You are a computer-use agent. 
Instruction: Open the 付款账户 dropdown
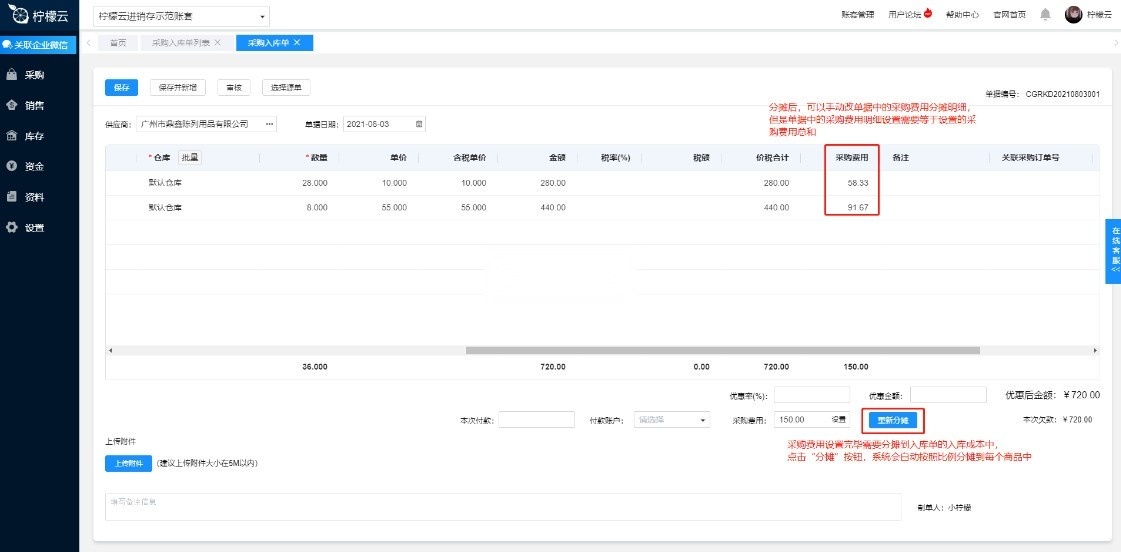[x=674, y=420]
